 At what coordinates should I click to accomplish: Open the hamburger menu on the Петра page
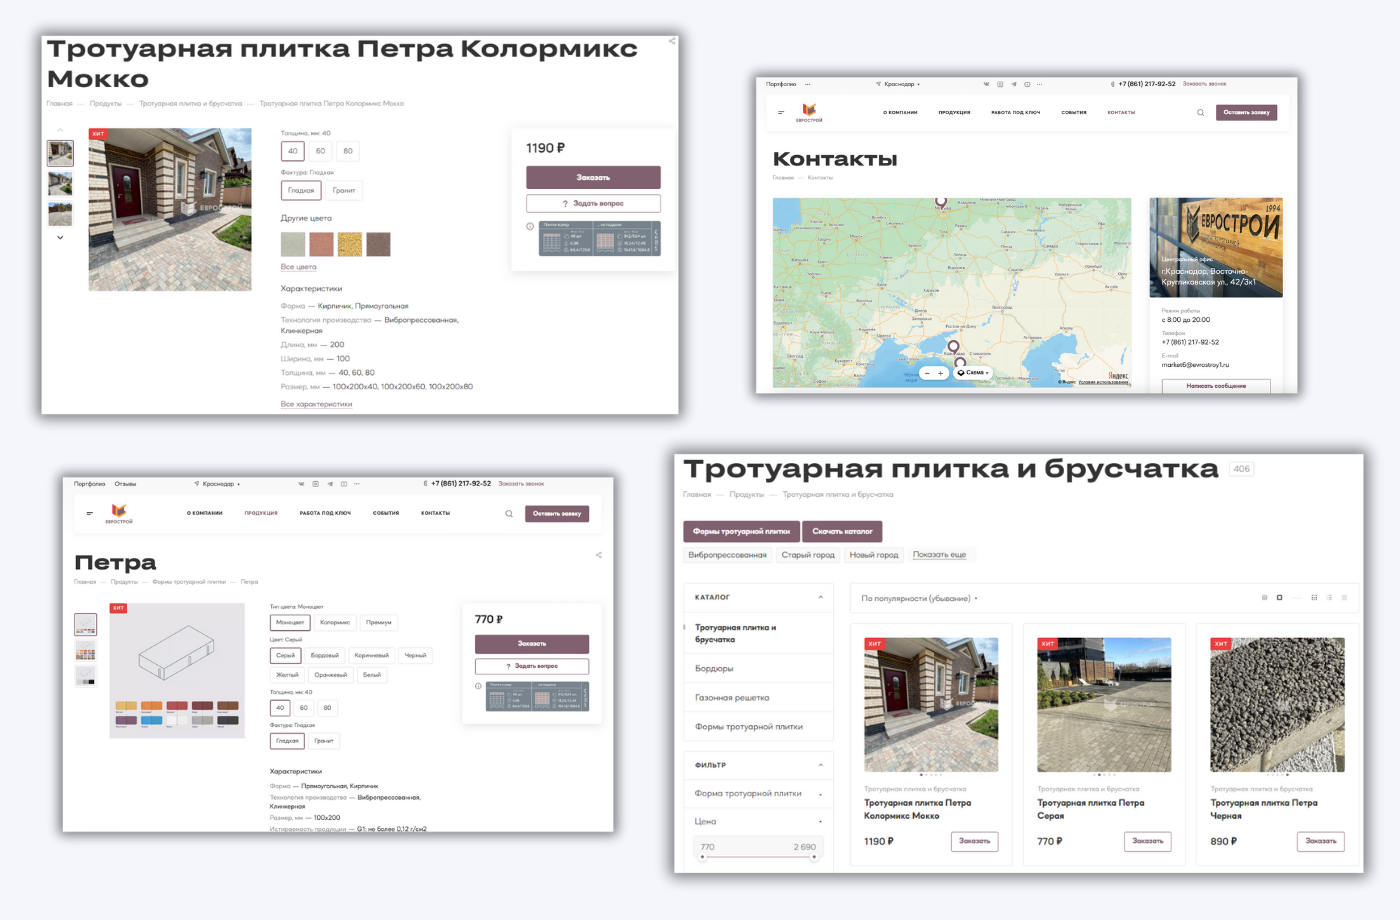tap(89, 514)
